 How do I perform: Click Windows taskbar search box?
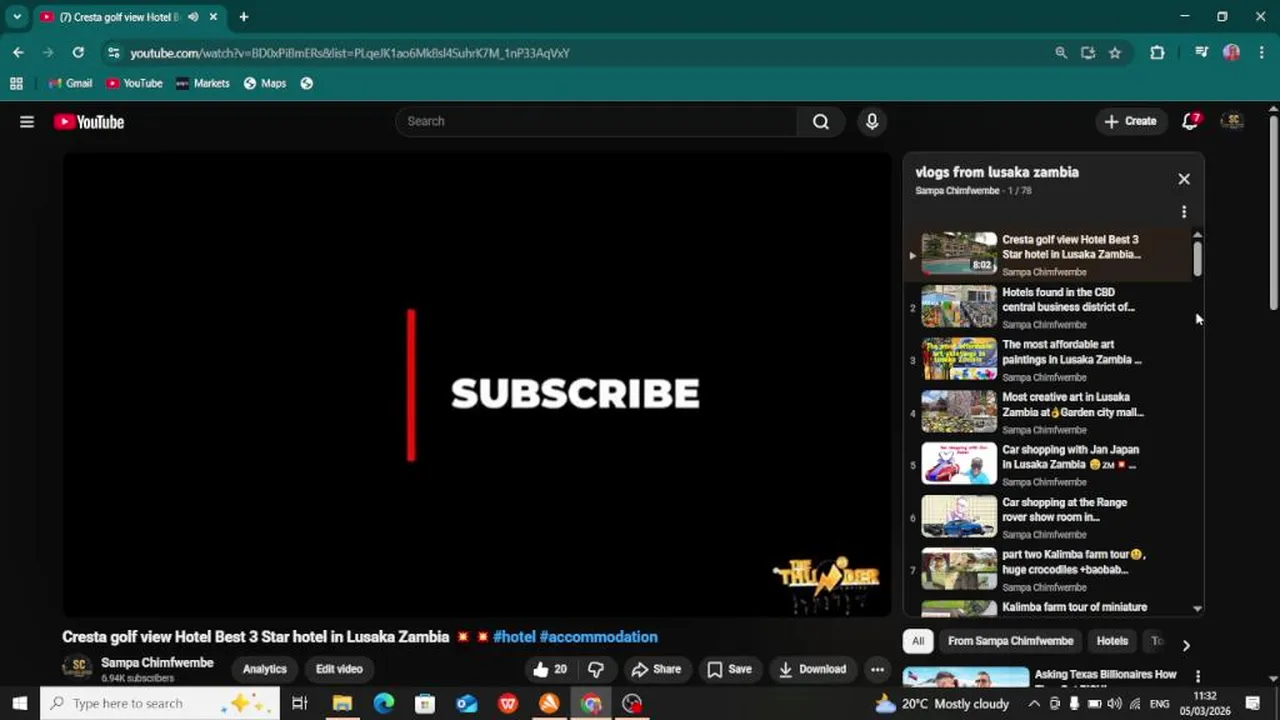[x=160, y=704]
